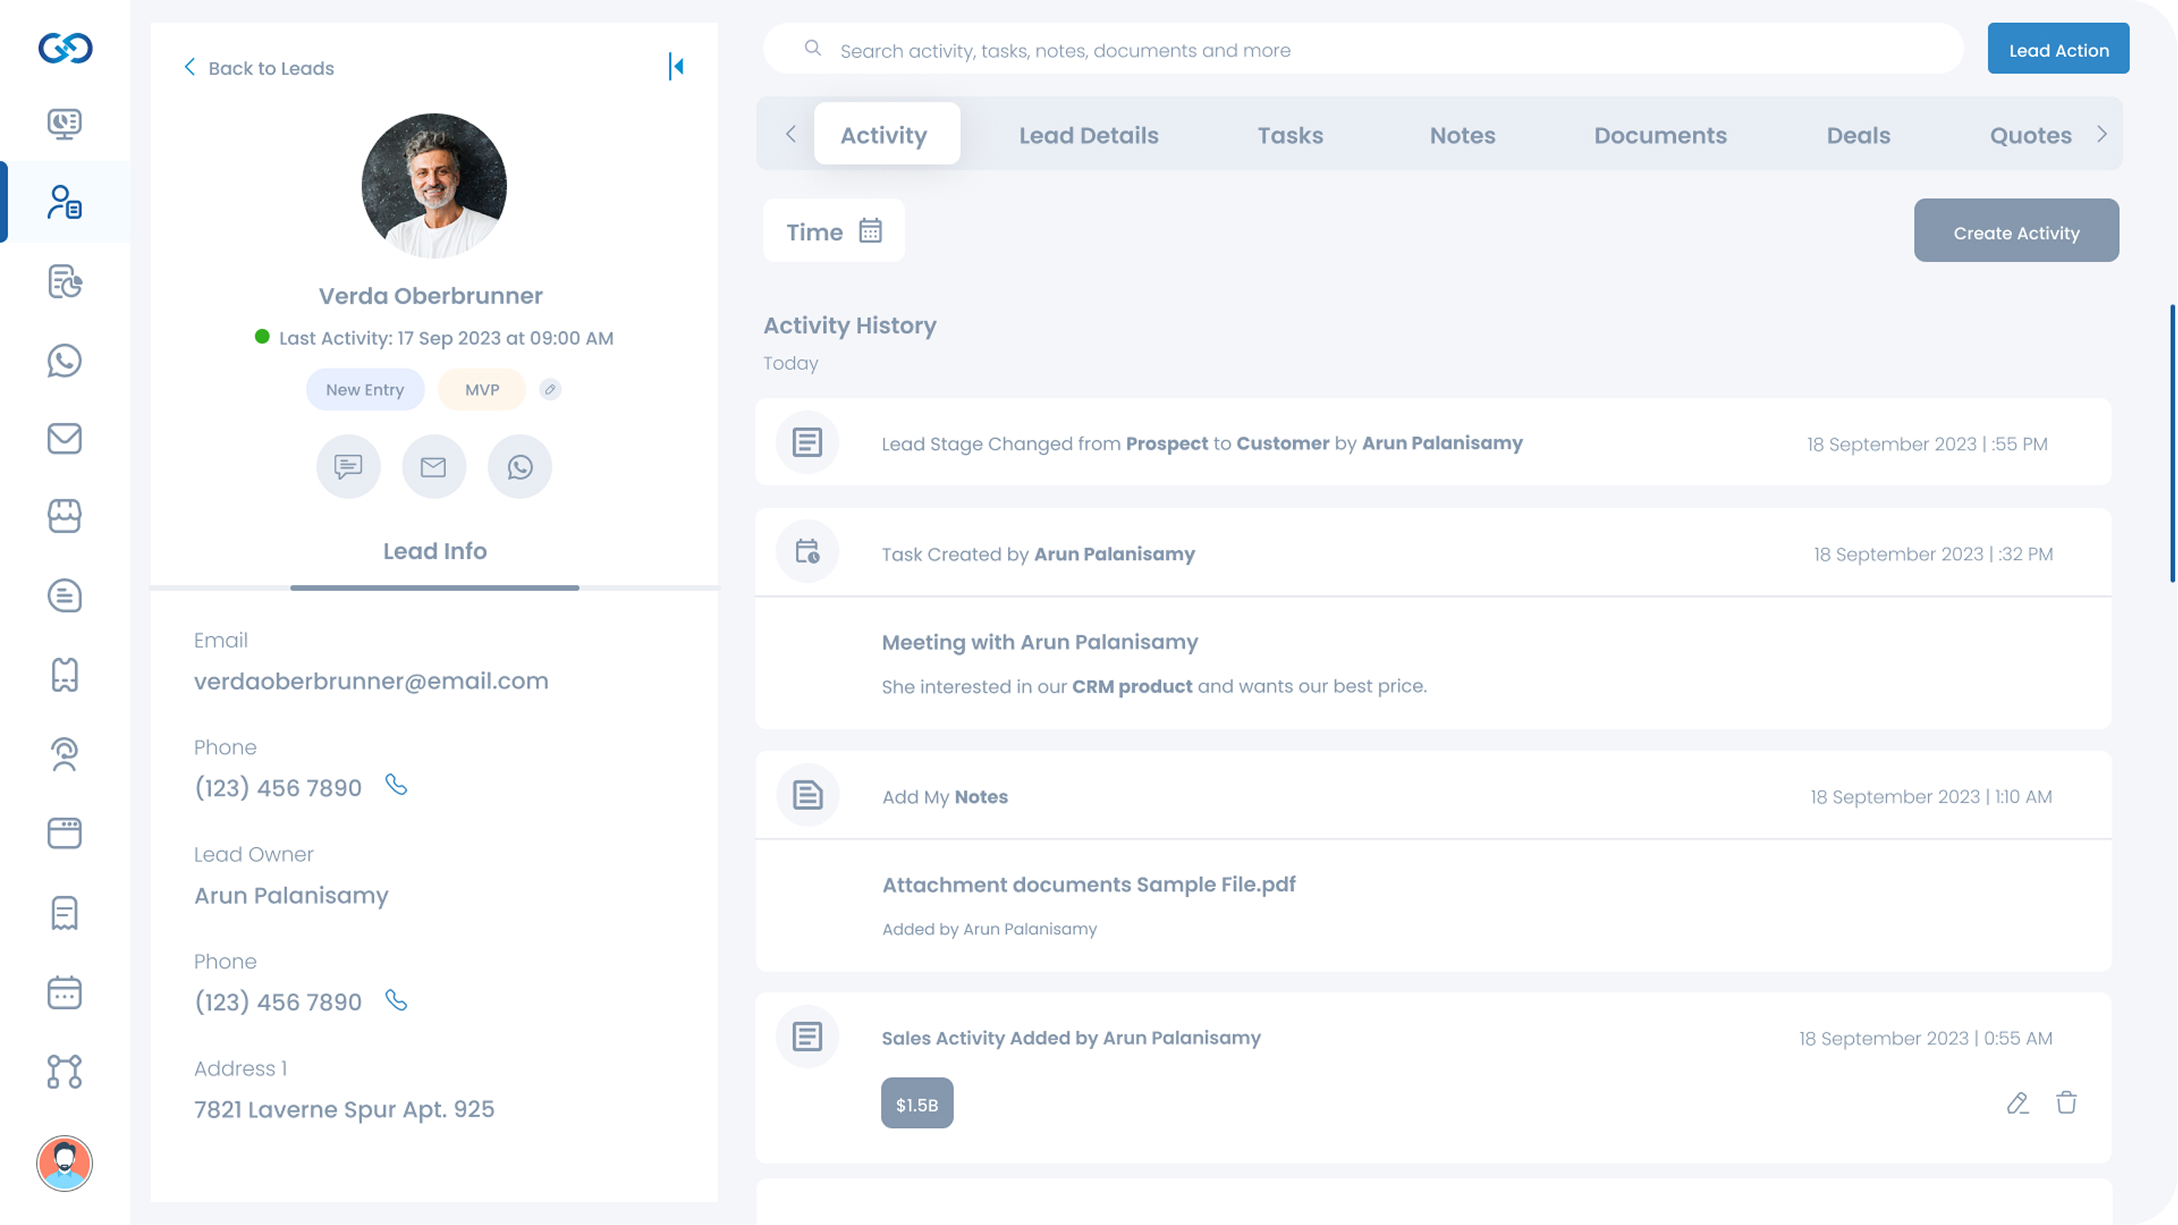Edit the Sales Activity entry
Screen dimensions: 2178x1225
[2017, 1103]
